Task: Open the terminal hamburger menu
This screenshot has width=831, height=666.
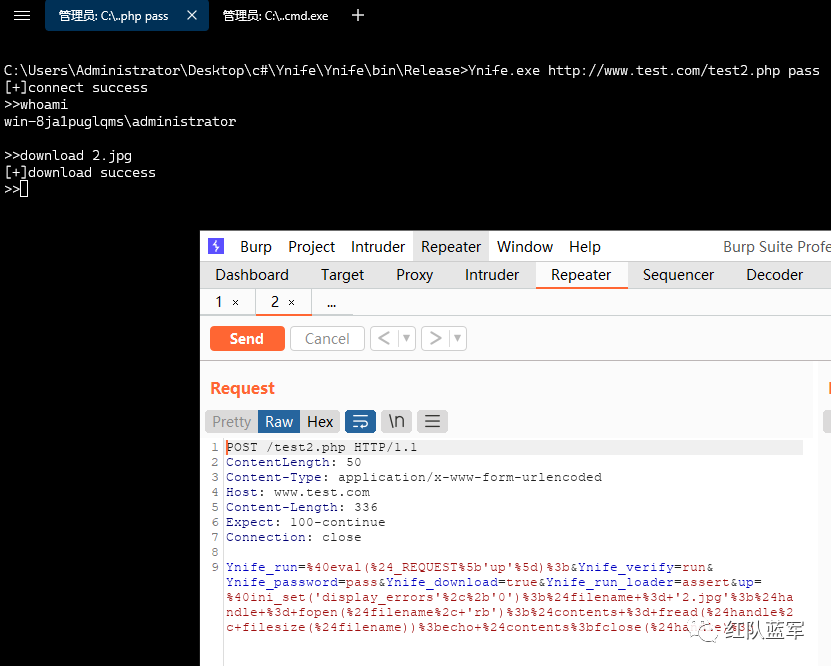Action: click(x=22, y=15)
